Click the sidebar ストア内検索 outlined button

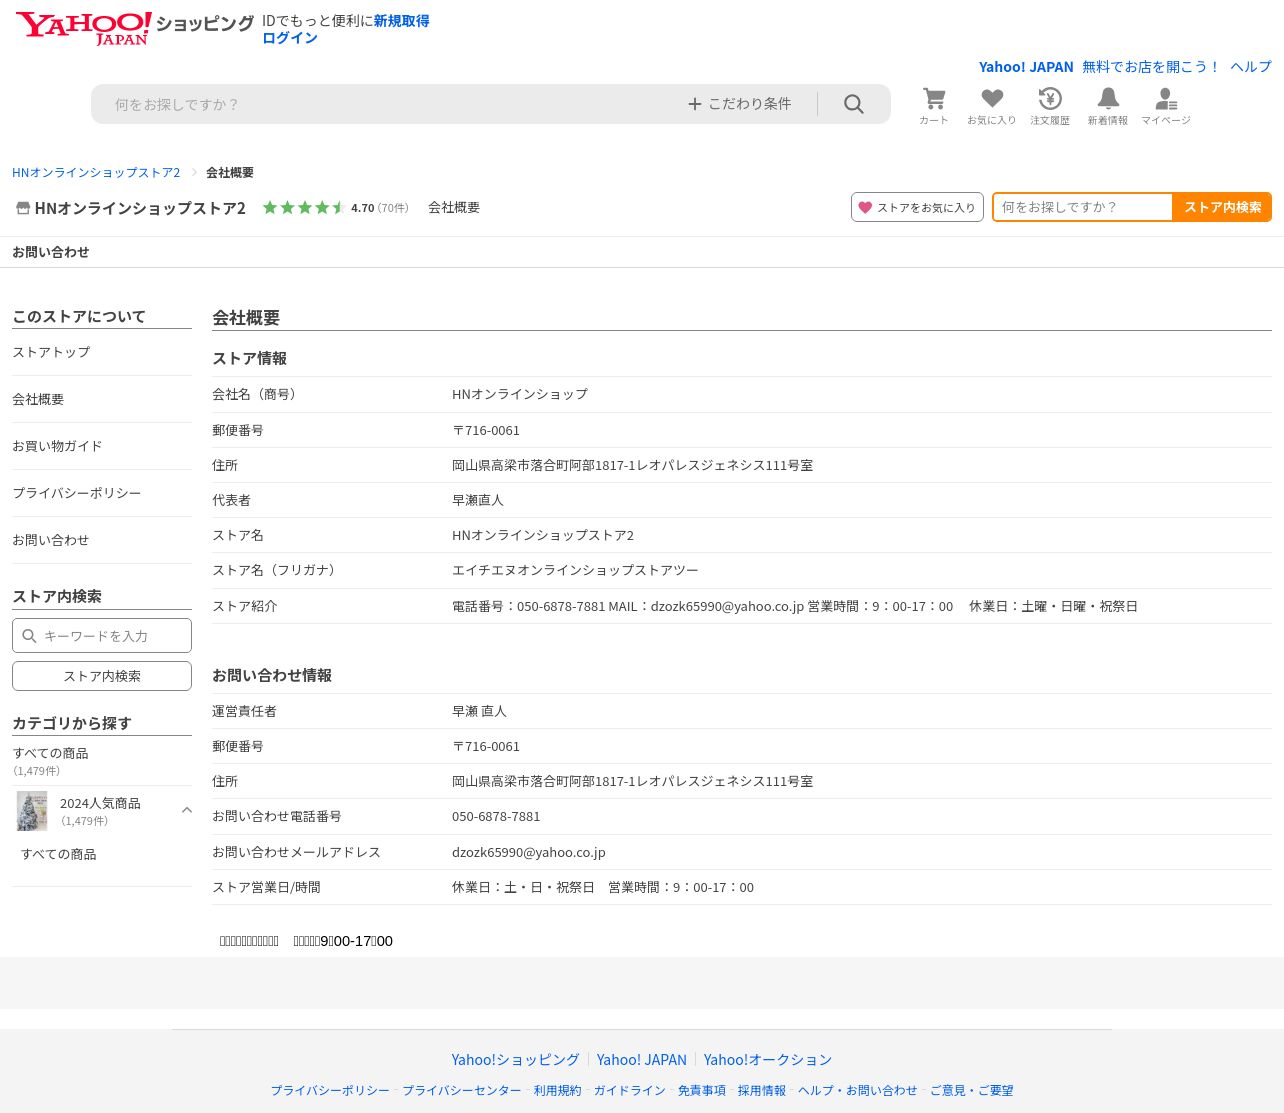102,676
